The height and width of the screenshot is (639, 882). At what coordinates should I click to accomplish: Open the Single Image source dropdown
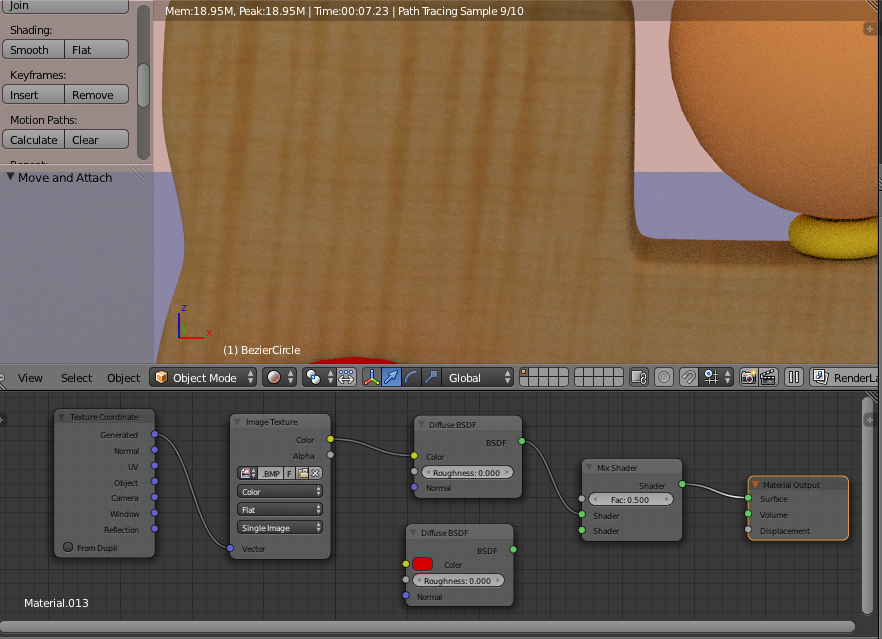point(280,528)
